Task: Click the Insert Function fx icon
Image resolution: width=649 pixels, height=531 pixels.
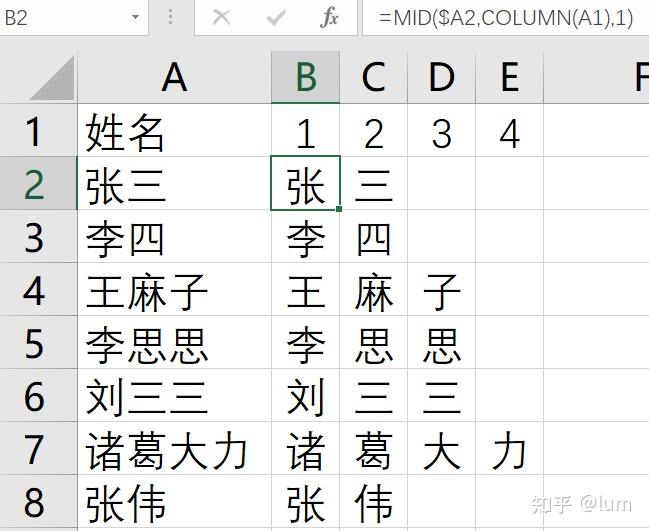Action: (x=329, y=18)
